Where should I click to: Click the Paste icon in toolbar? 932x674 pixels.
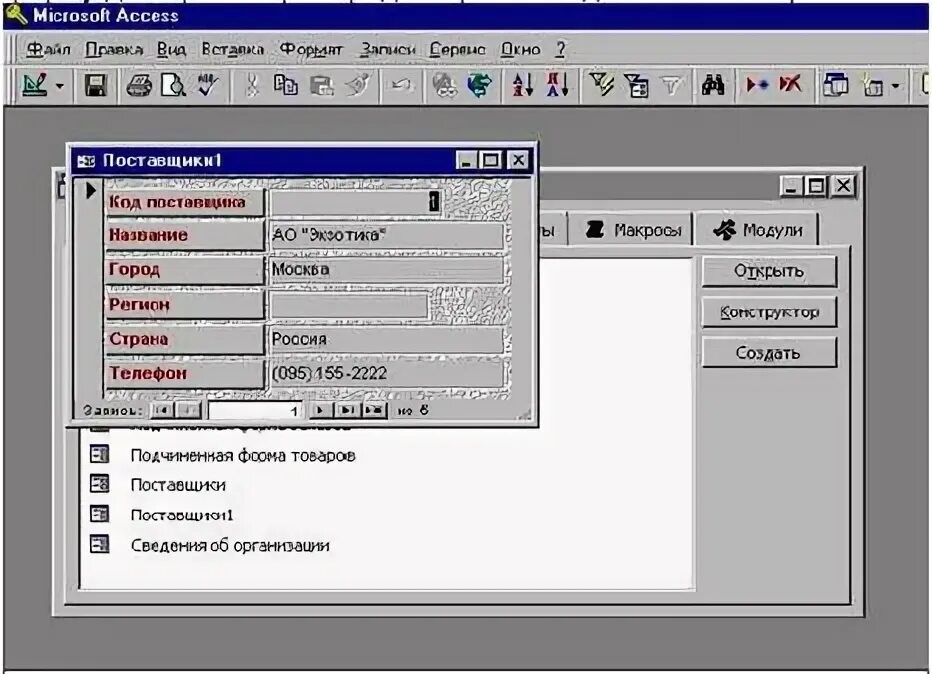(322, 86)
